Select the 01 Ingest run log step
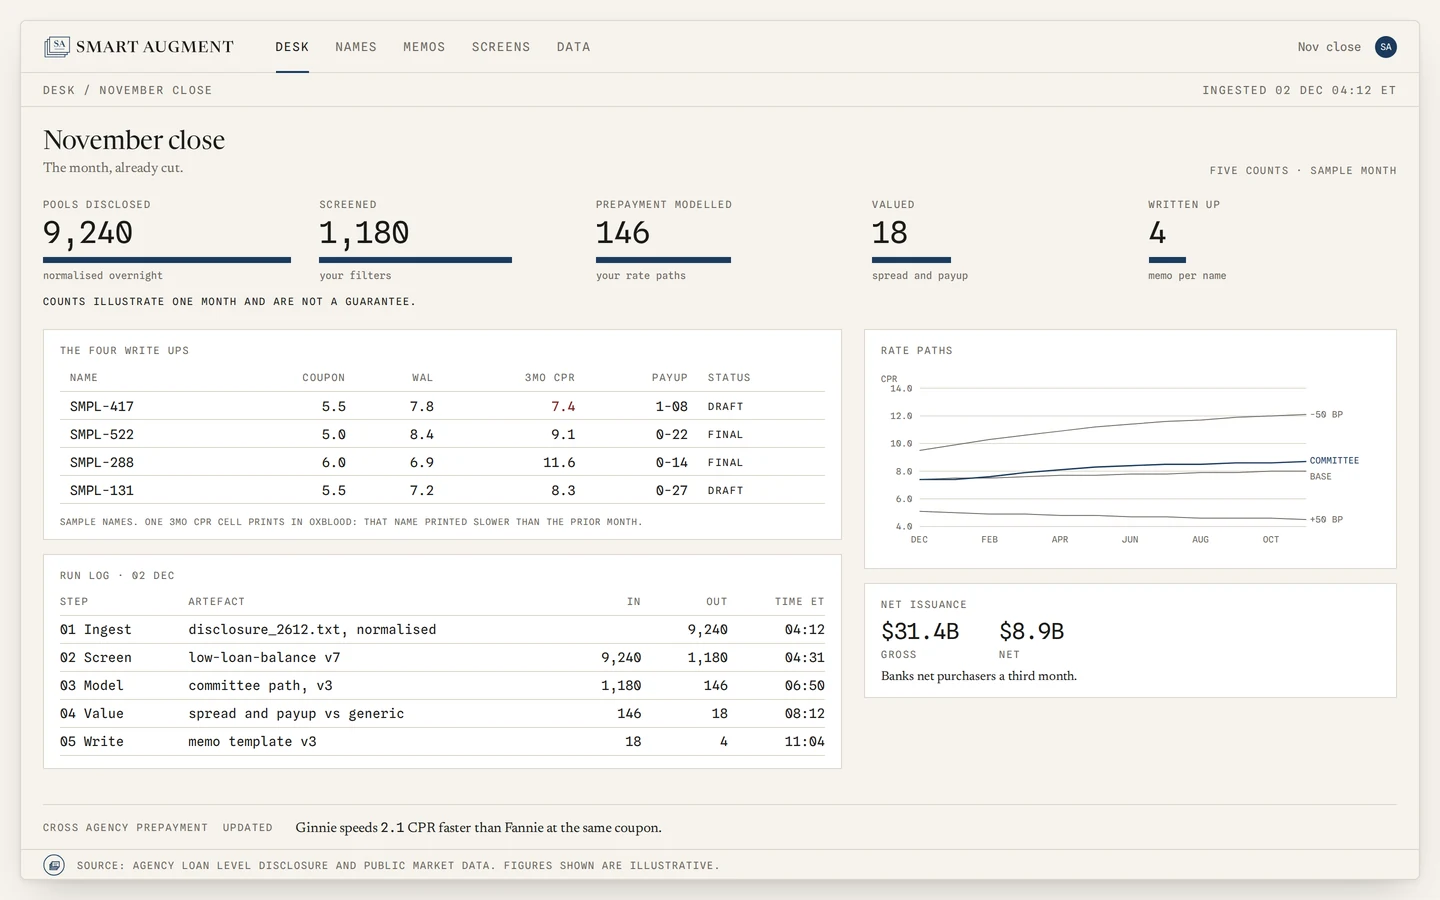Viewport: 1440px width, 900px height. (x=96, y=630)
